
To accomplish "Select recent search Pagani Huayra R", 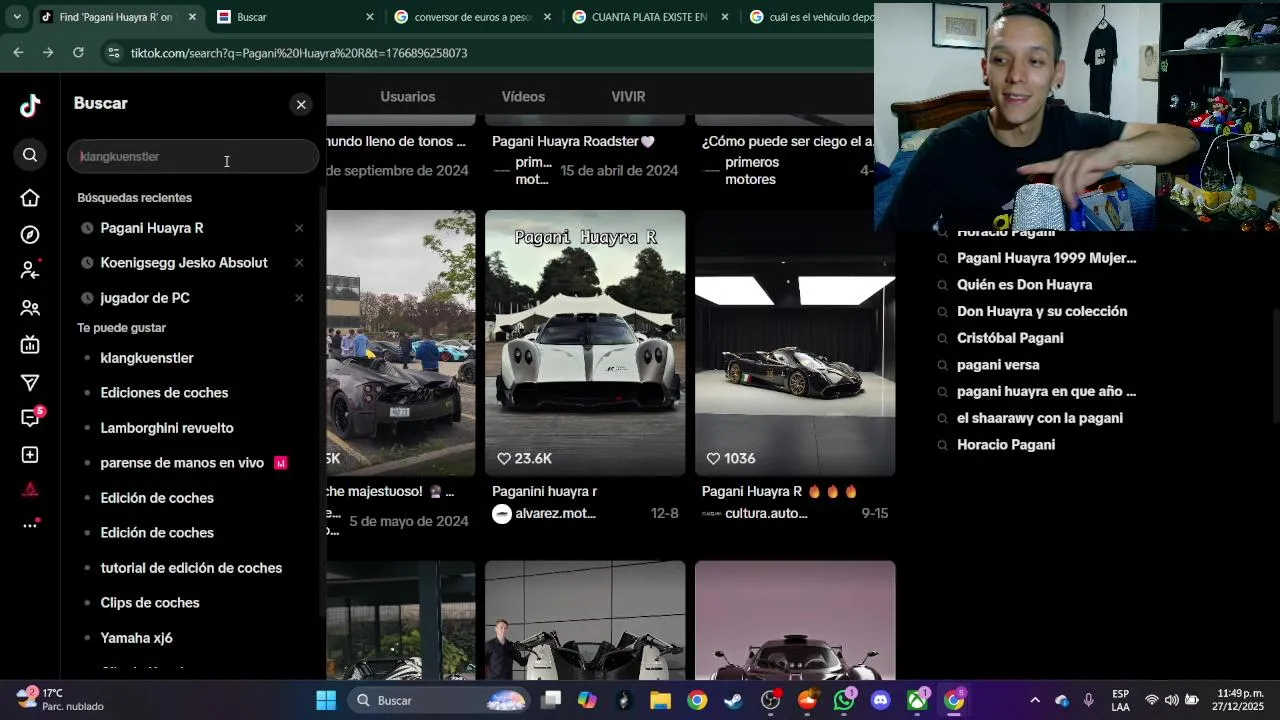I will [152, 228].
